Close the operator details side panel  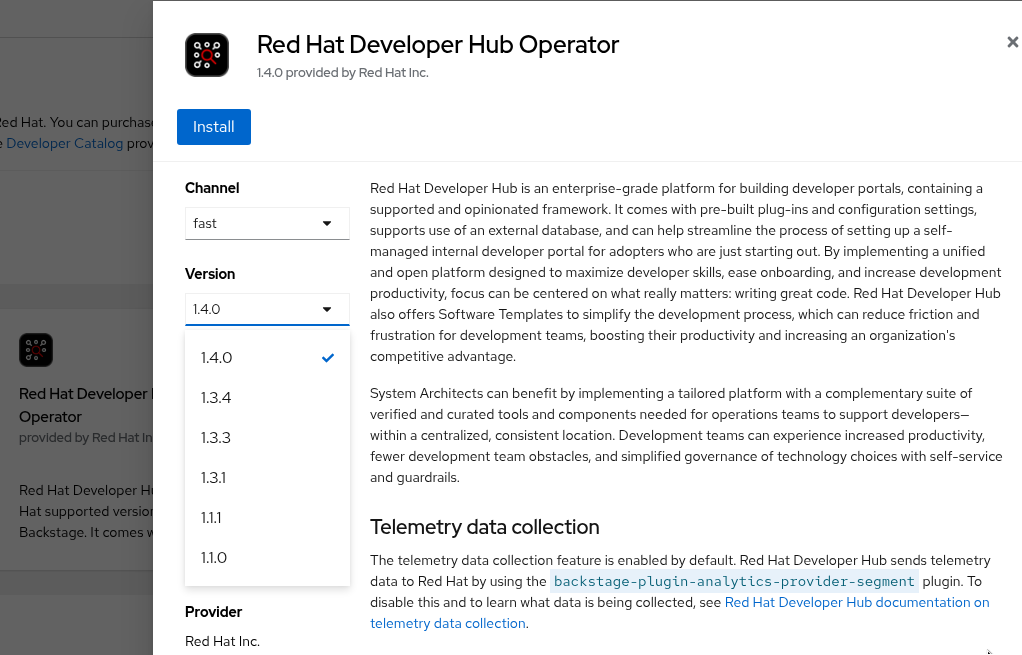[x=1012, y=42]
